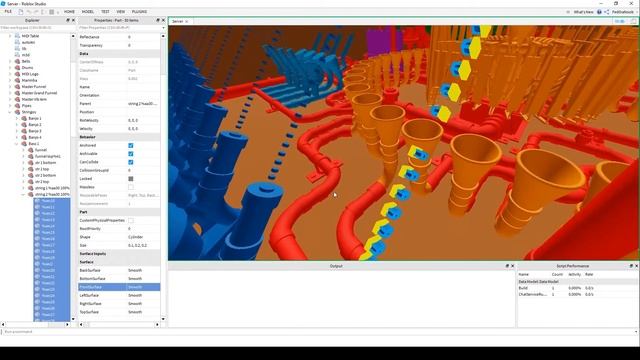Click the Size value 0.1, 0.2, 0.2
Viewport: 640px width, 360px height.
[x=137, y=245]
